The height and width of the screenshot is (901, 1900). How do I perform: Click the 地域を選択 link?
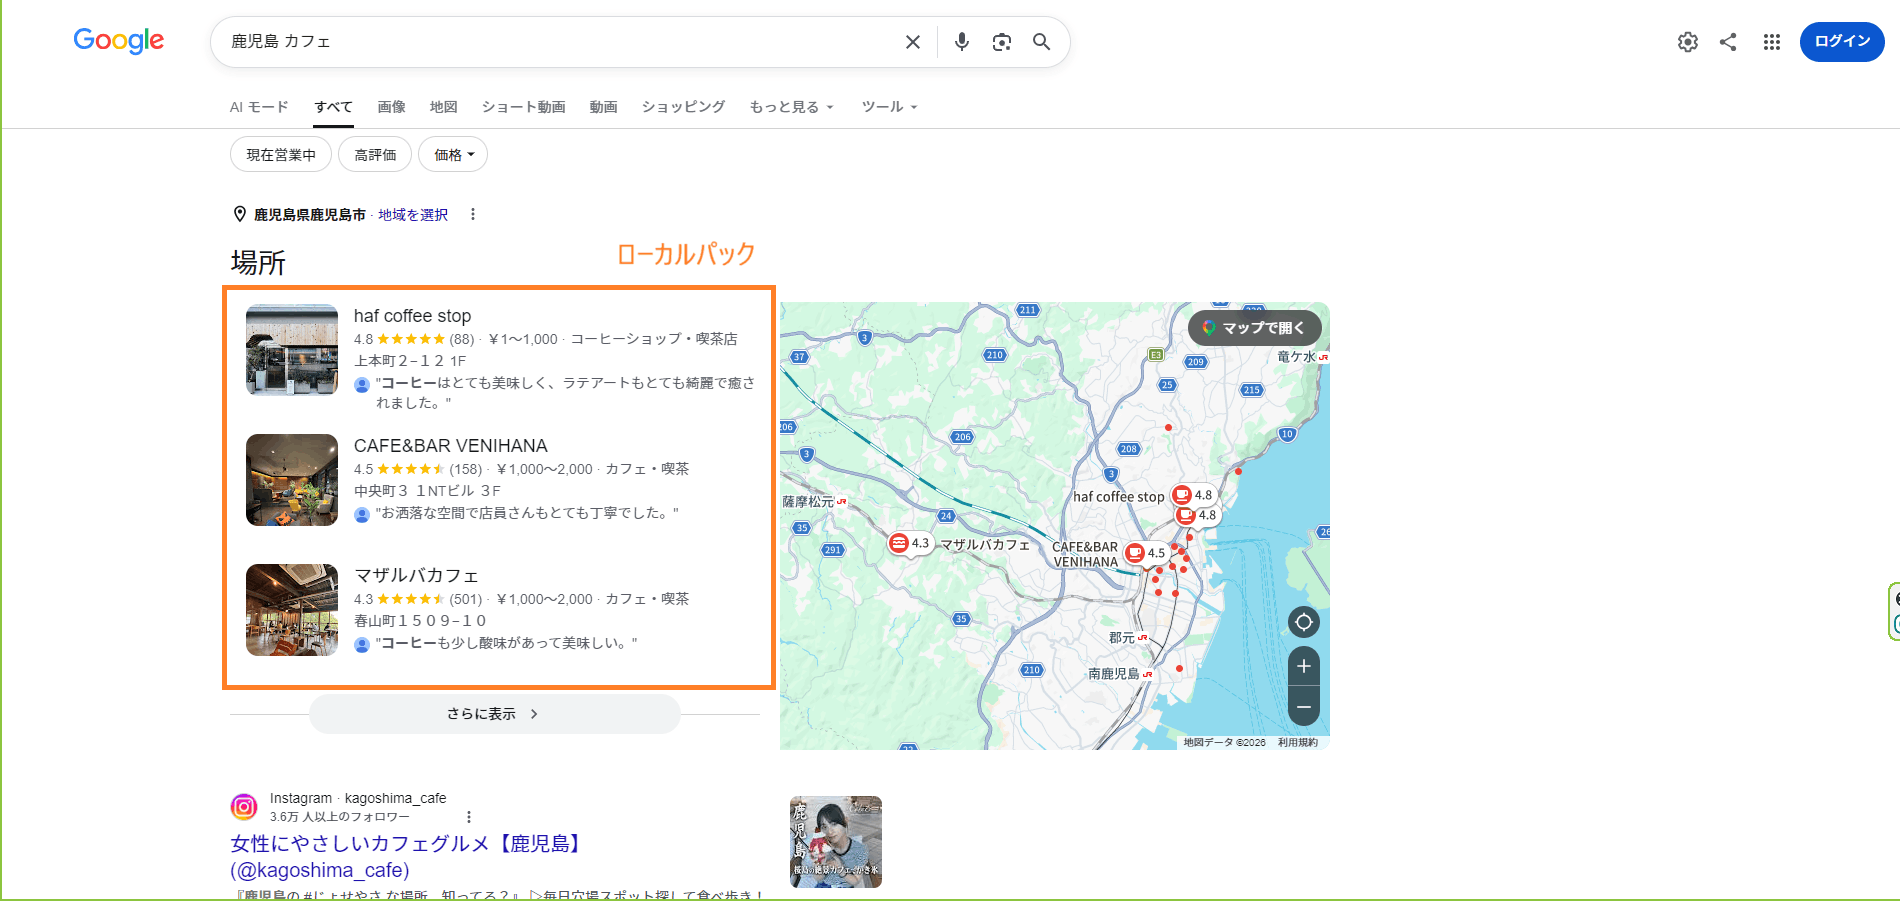click(413, 215)
